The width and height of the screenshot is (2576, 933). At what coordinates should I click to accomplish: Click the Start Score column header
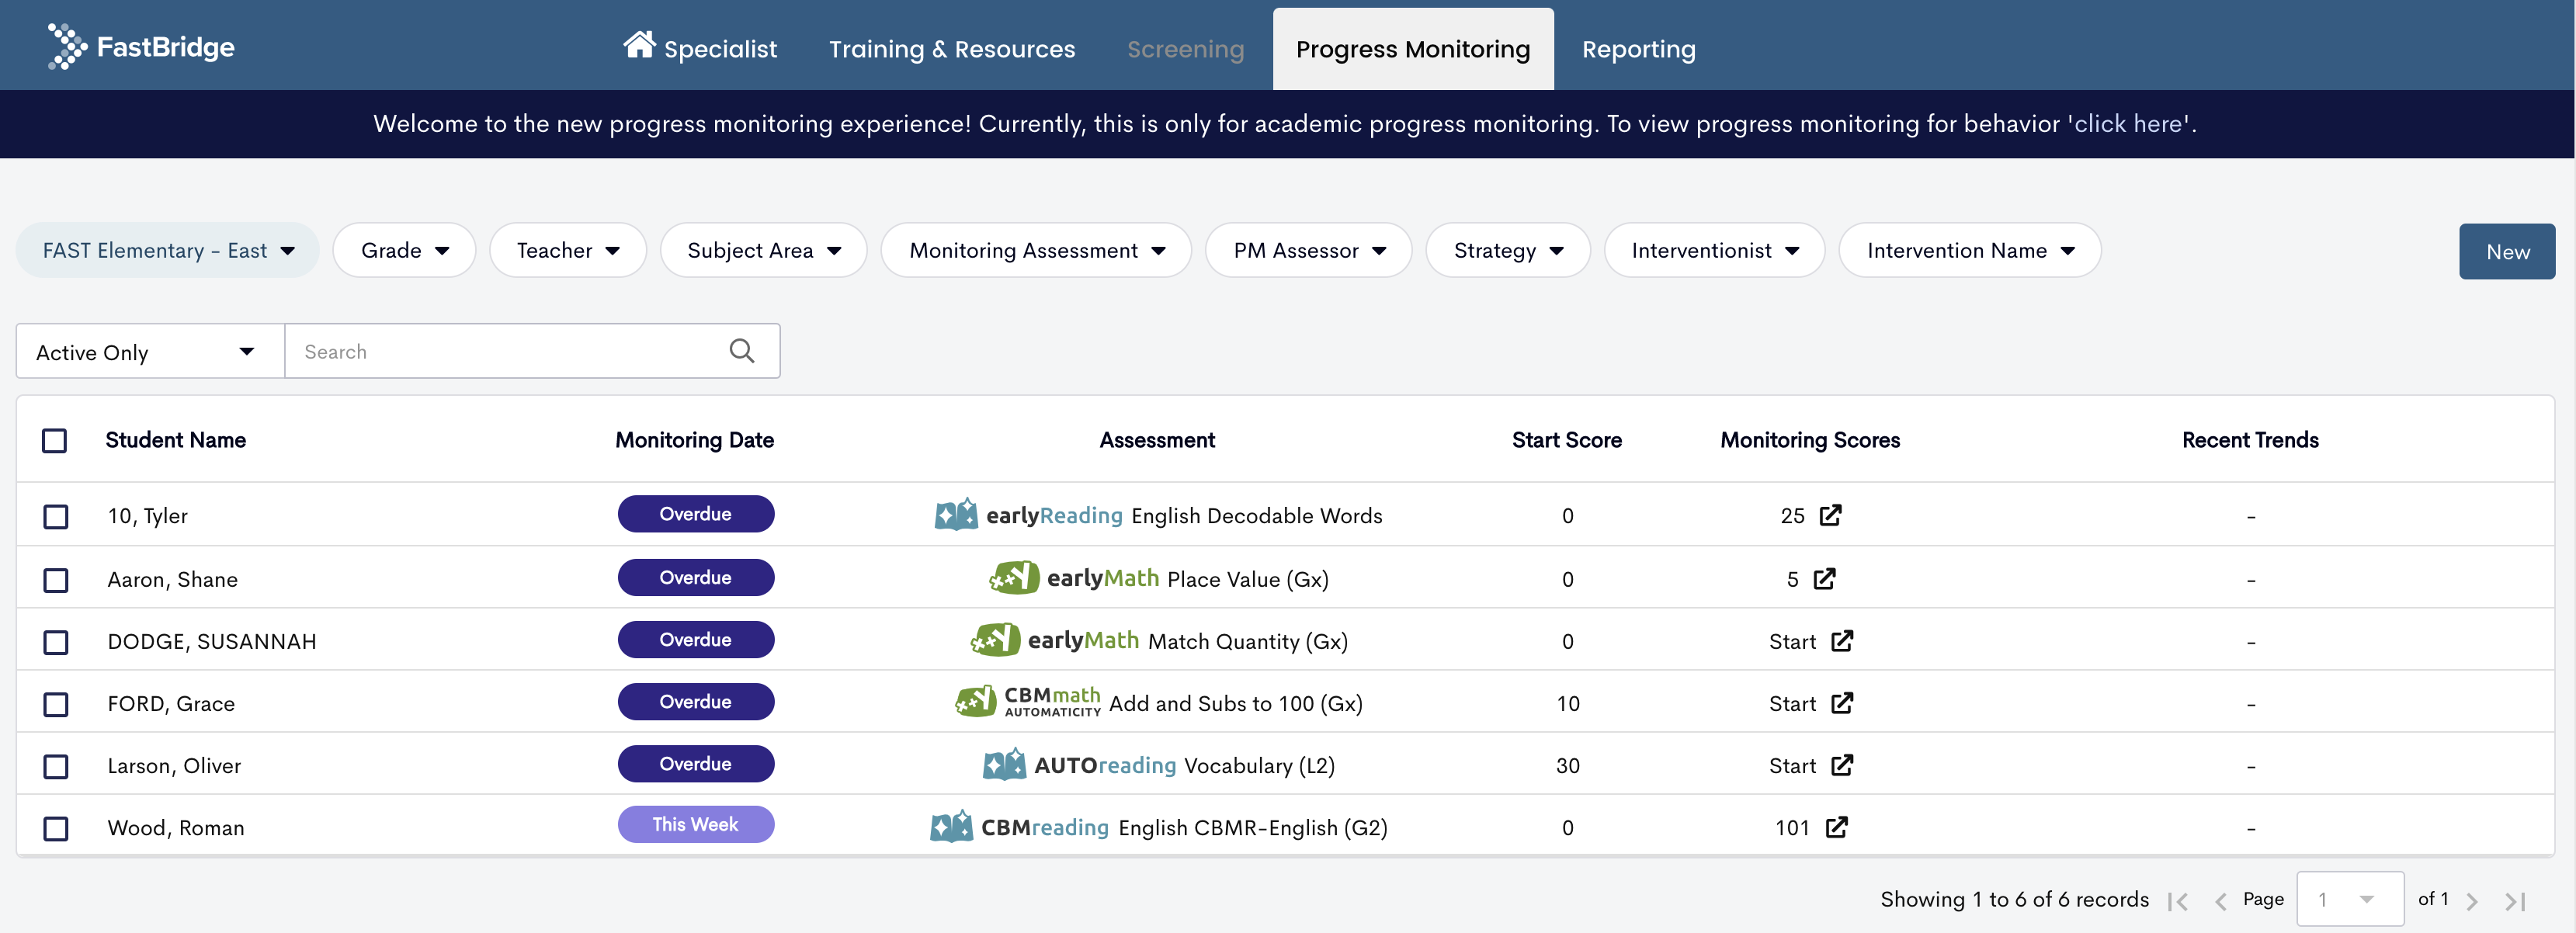1567,440
